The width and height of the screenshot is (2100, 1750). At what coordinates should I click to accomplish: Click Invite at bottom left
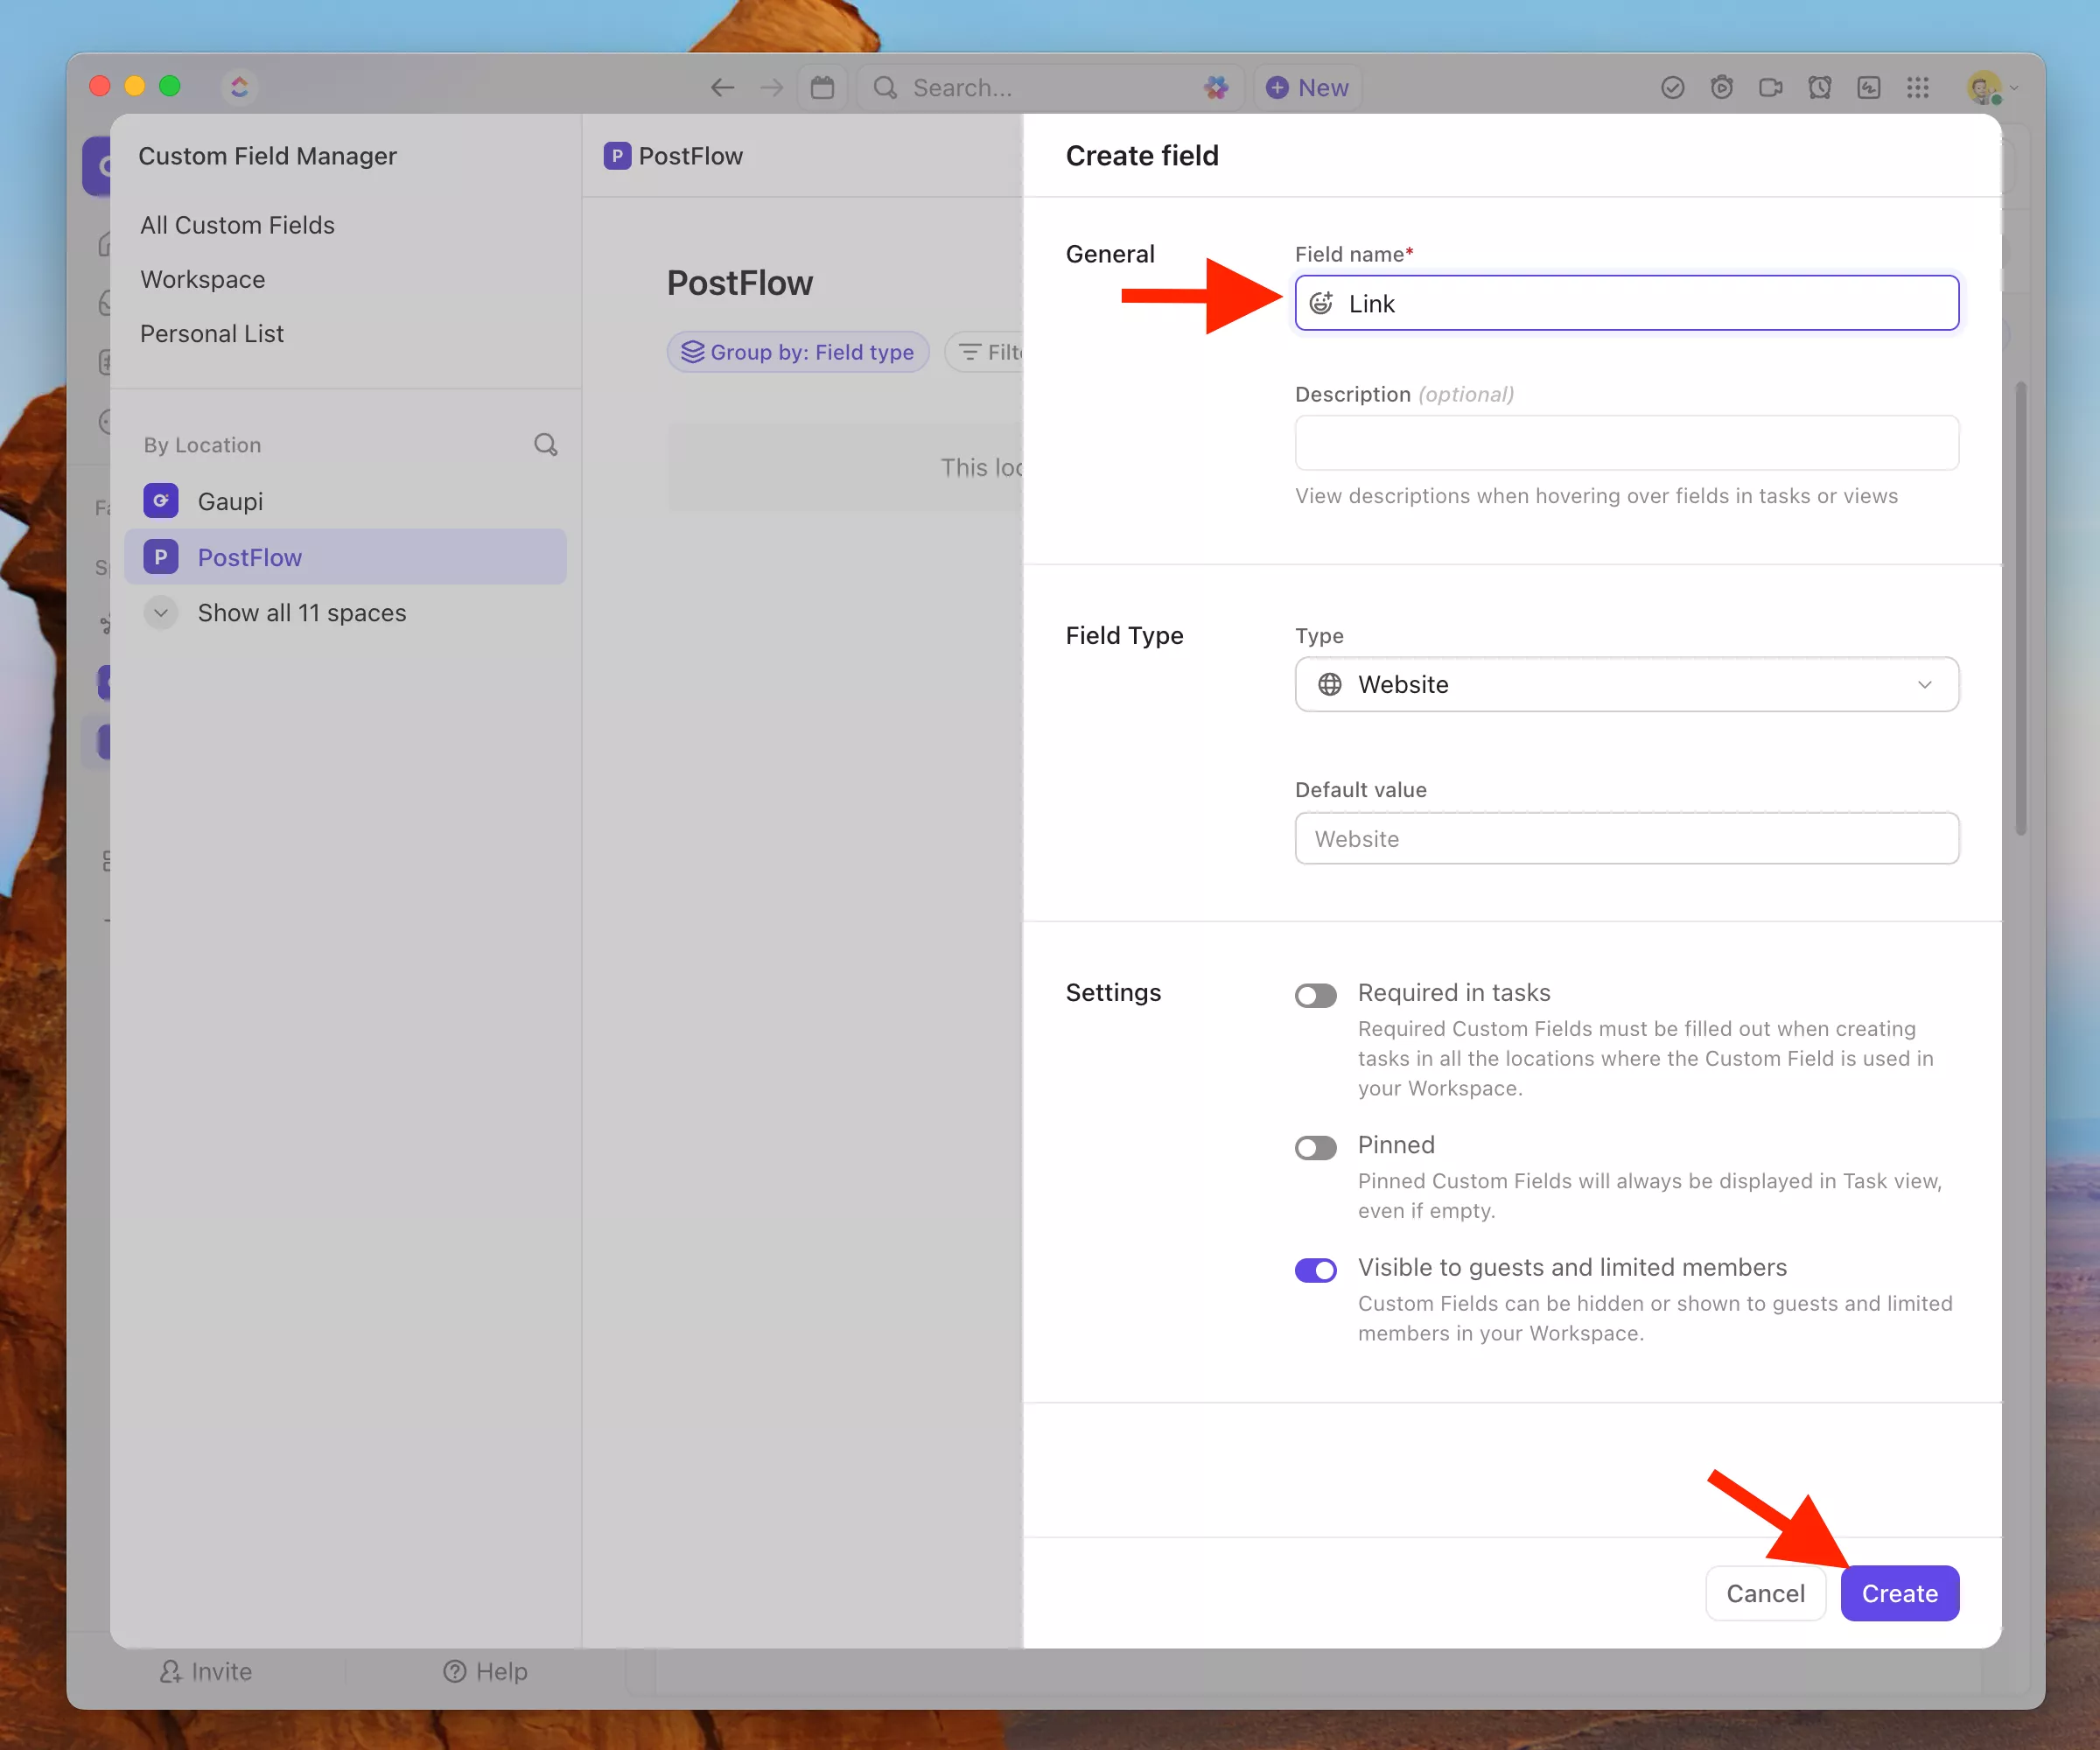click(206, 1671)
